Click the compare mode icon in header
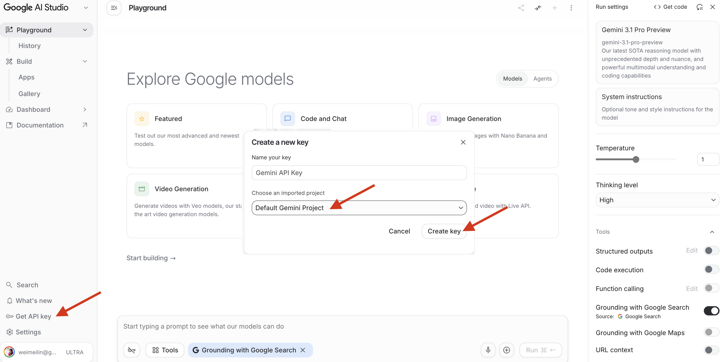The width and height of the screenshot is (720, 362). tap(538, 8)
